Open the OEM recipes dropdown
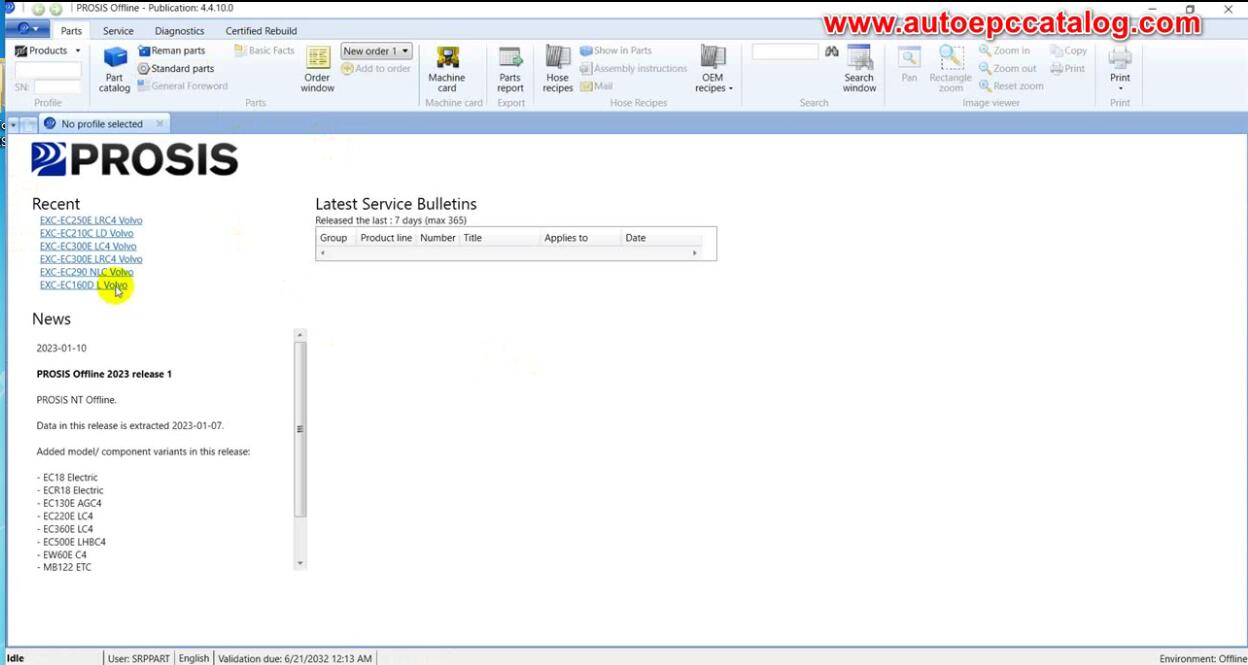 tap(713, 69)
